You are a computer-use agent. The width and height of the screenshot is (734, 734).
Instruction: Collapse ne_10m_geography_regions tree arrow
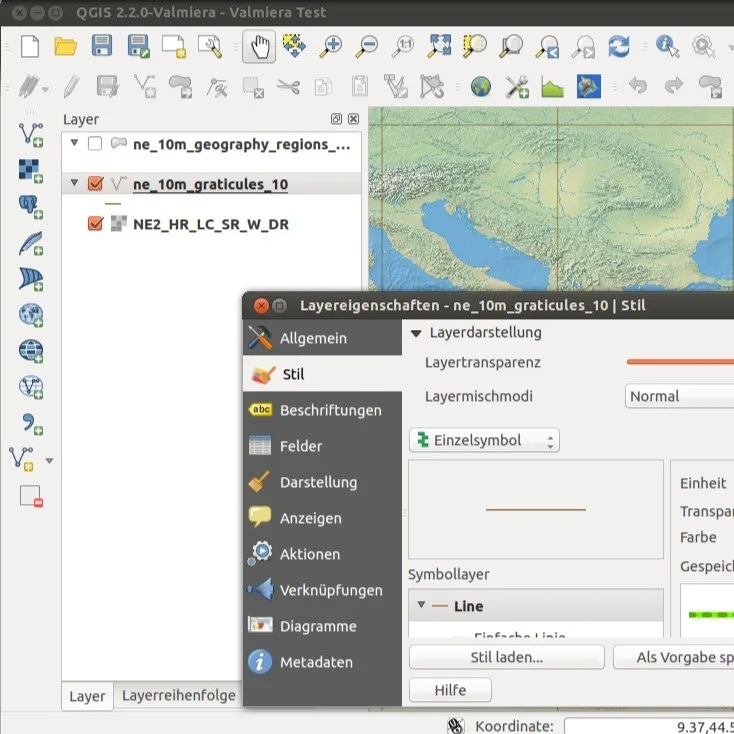pos(74,142)
